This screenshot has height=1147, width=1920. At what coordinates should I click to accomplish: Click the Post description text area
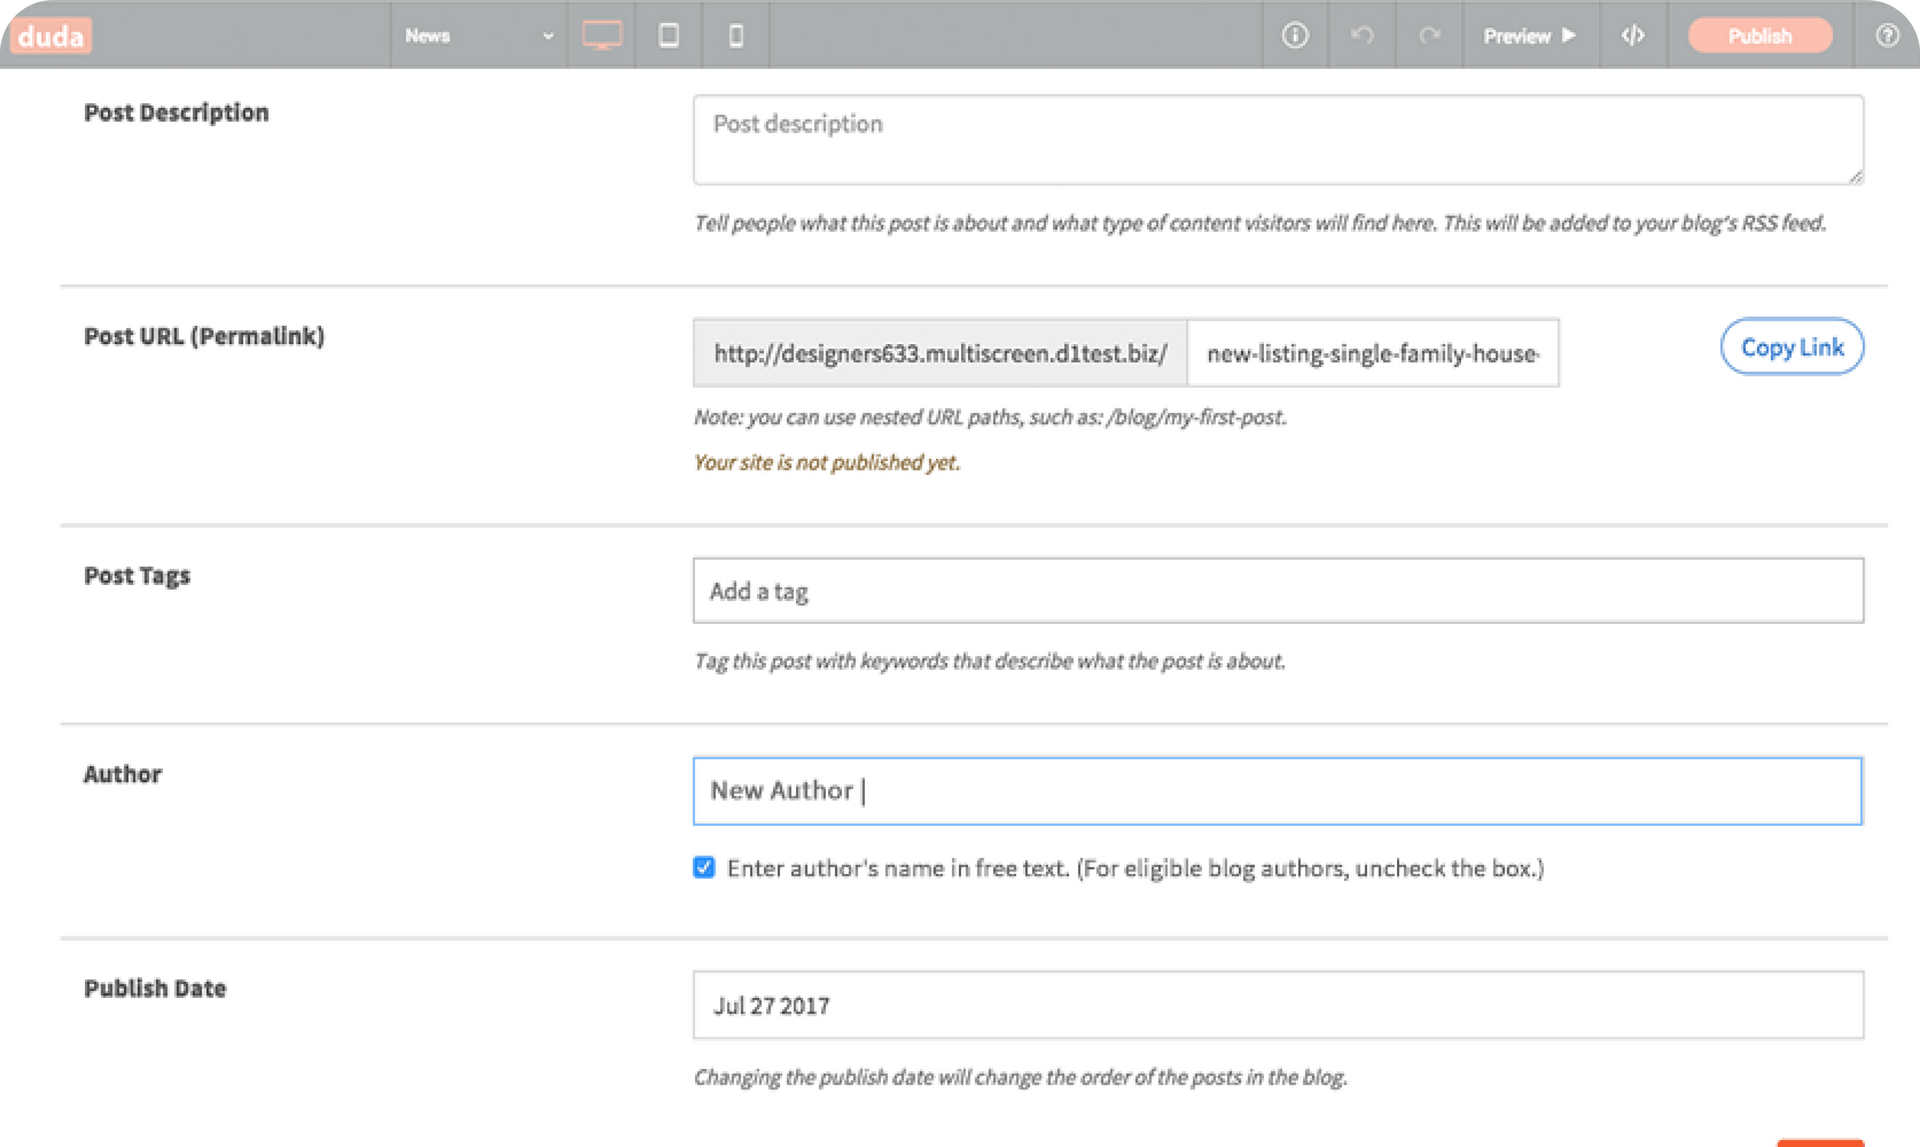(x=1278, y=140)
